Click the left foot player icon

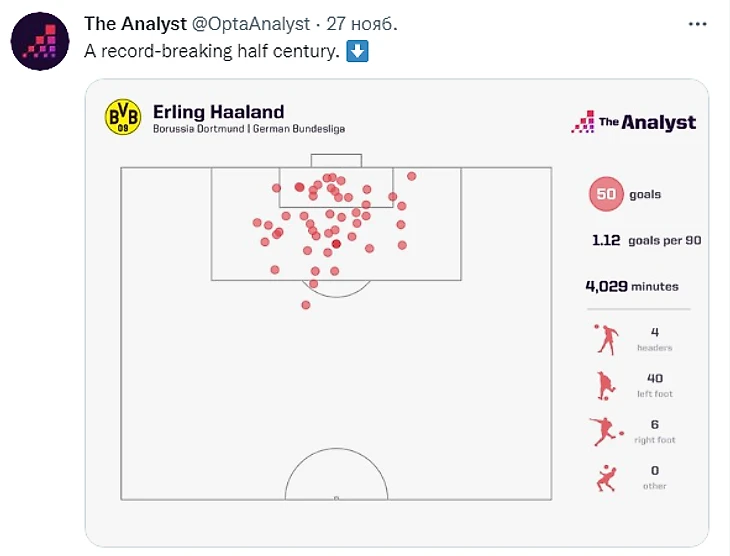[x=604, y=385]
